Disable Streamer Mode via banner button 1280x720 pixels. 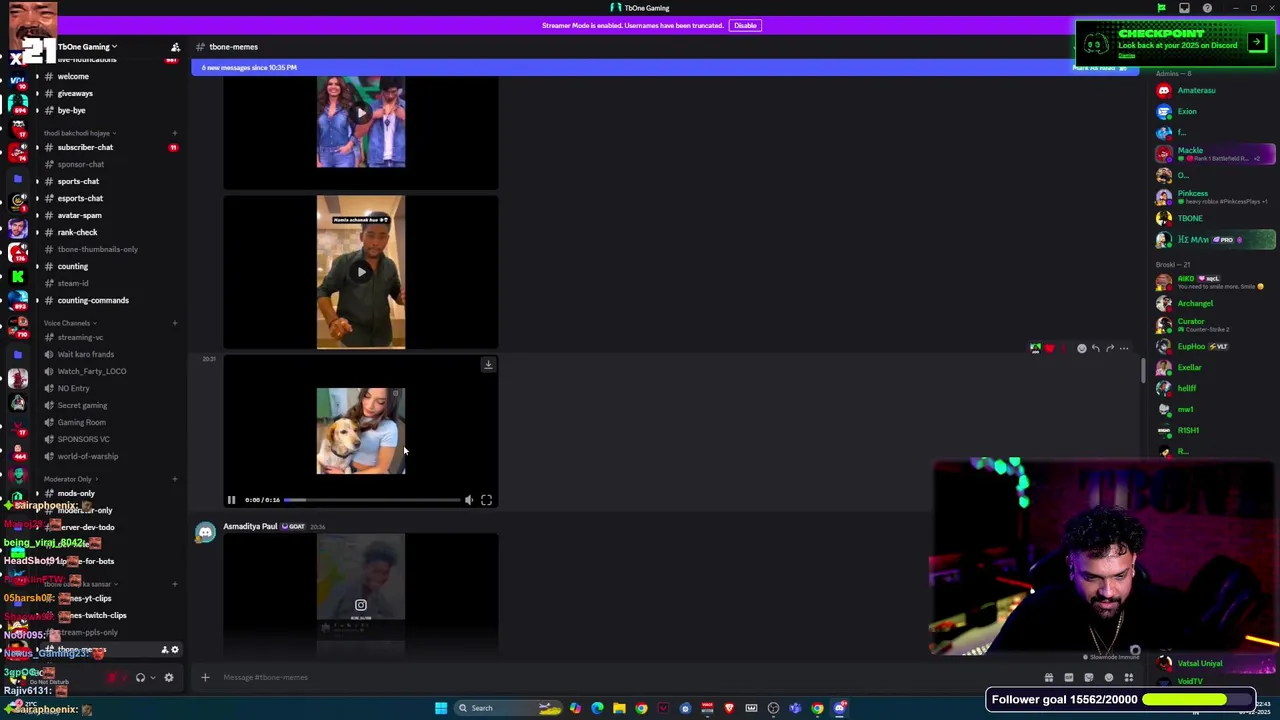coord(745,25)
